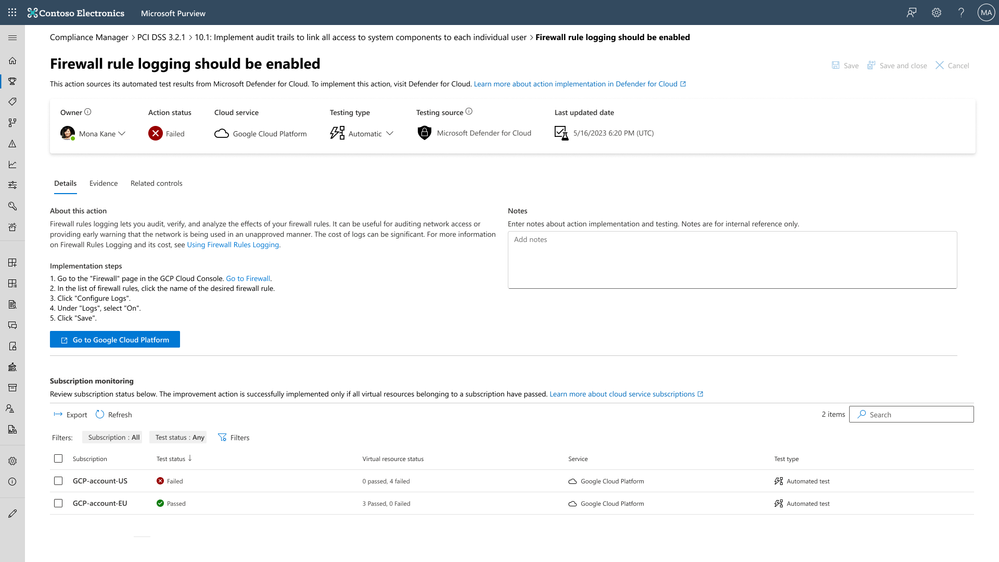999x562 pixels.
Task: Open the person alert icon in sidebar
Action: [12, 408]
